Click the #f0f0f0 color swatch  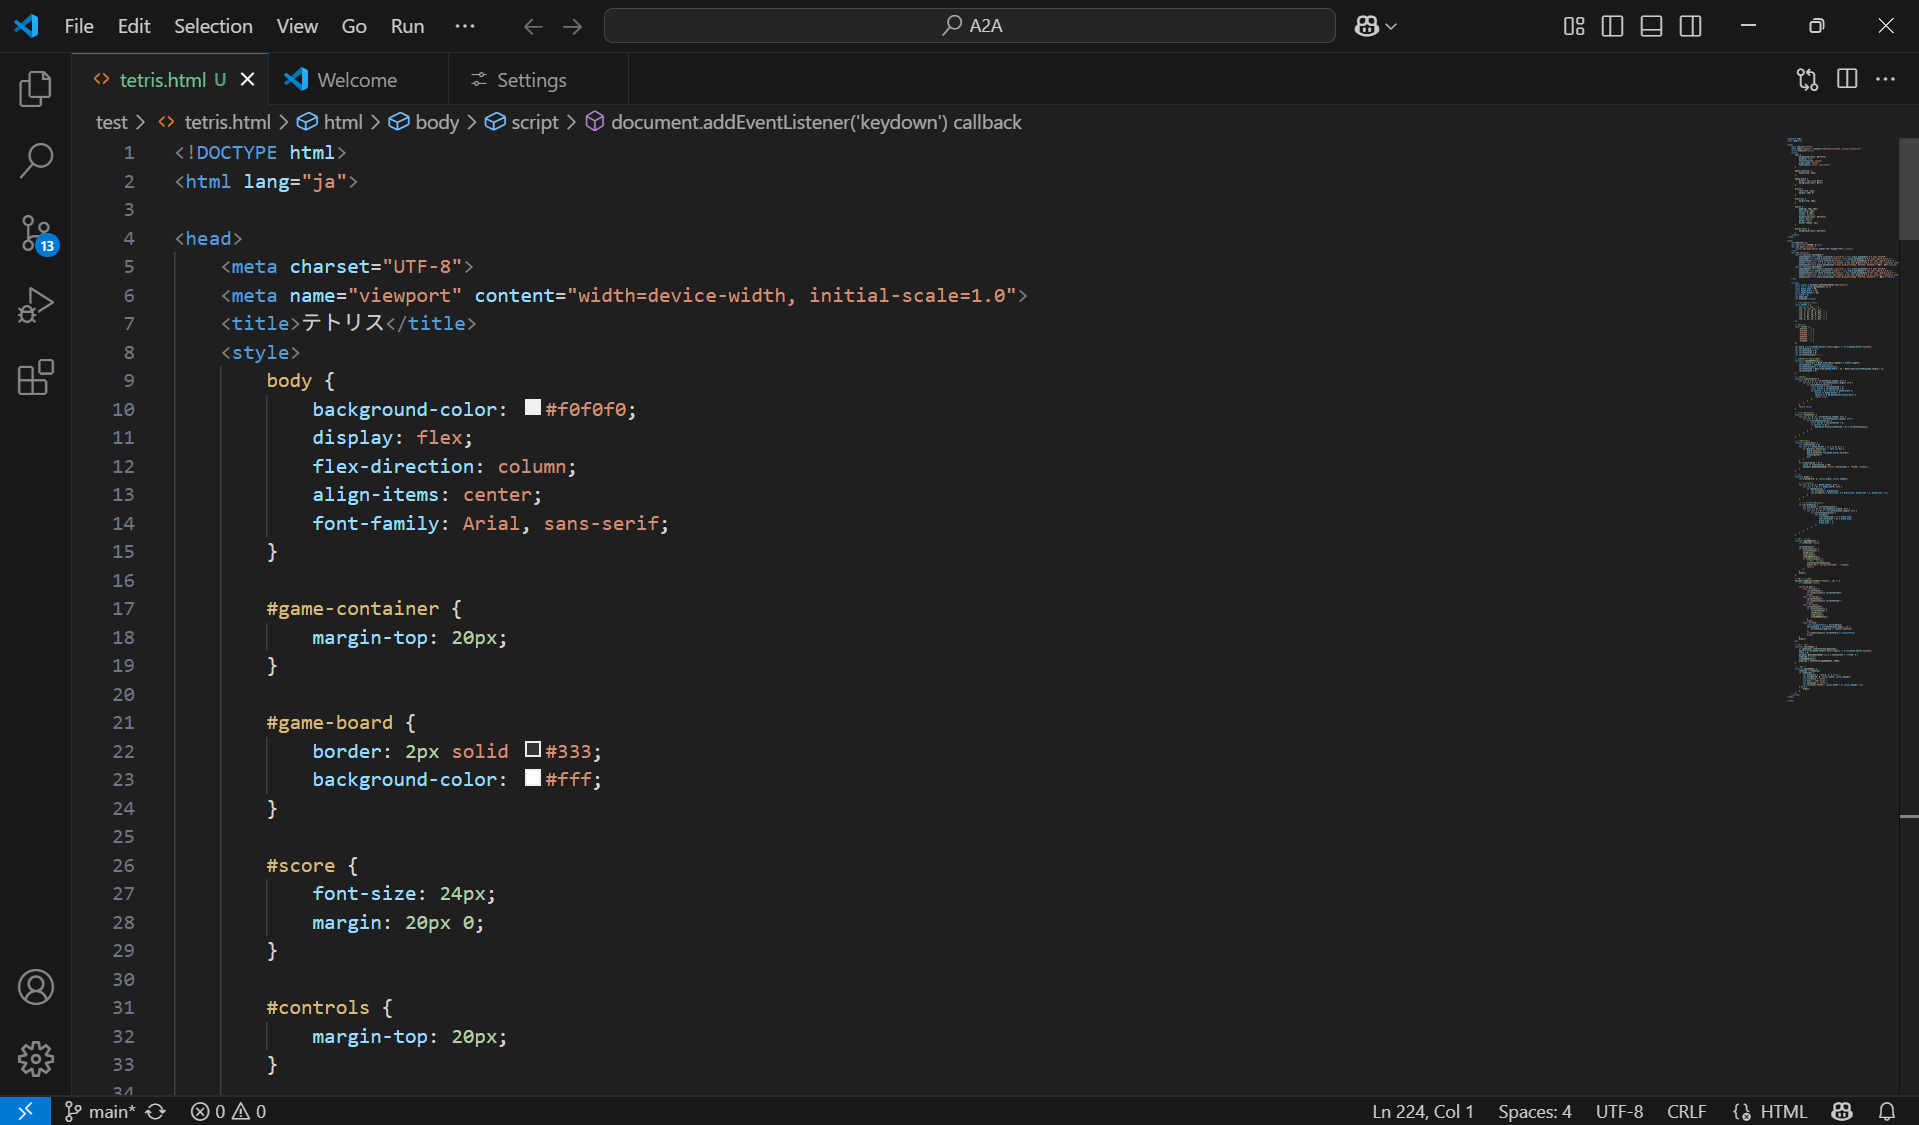click(532, 407)
